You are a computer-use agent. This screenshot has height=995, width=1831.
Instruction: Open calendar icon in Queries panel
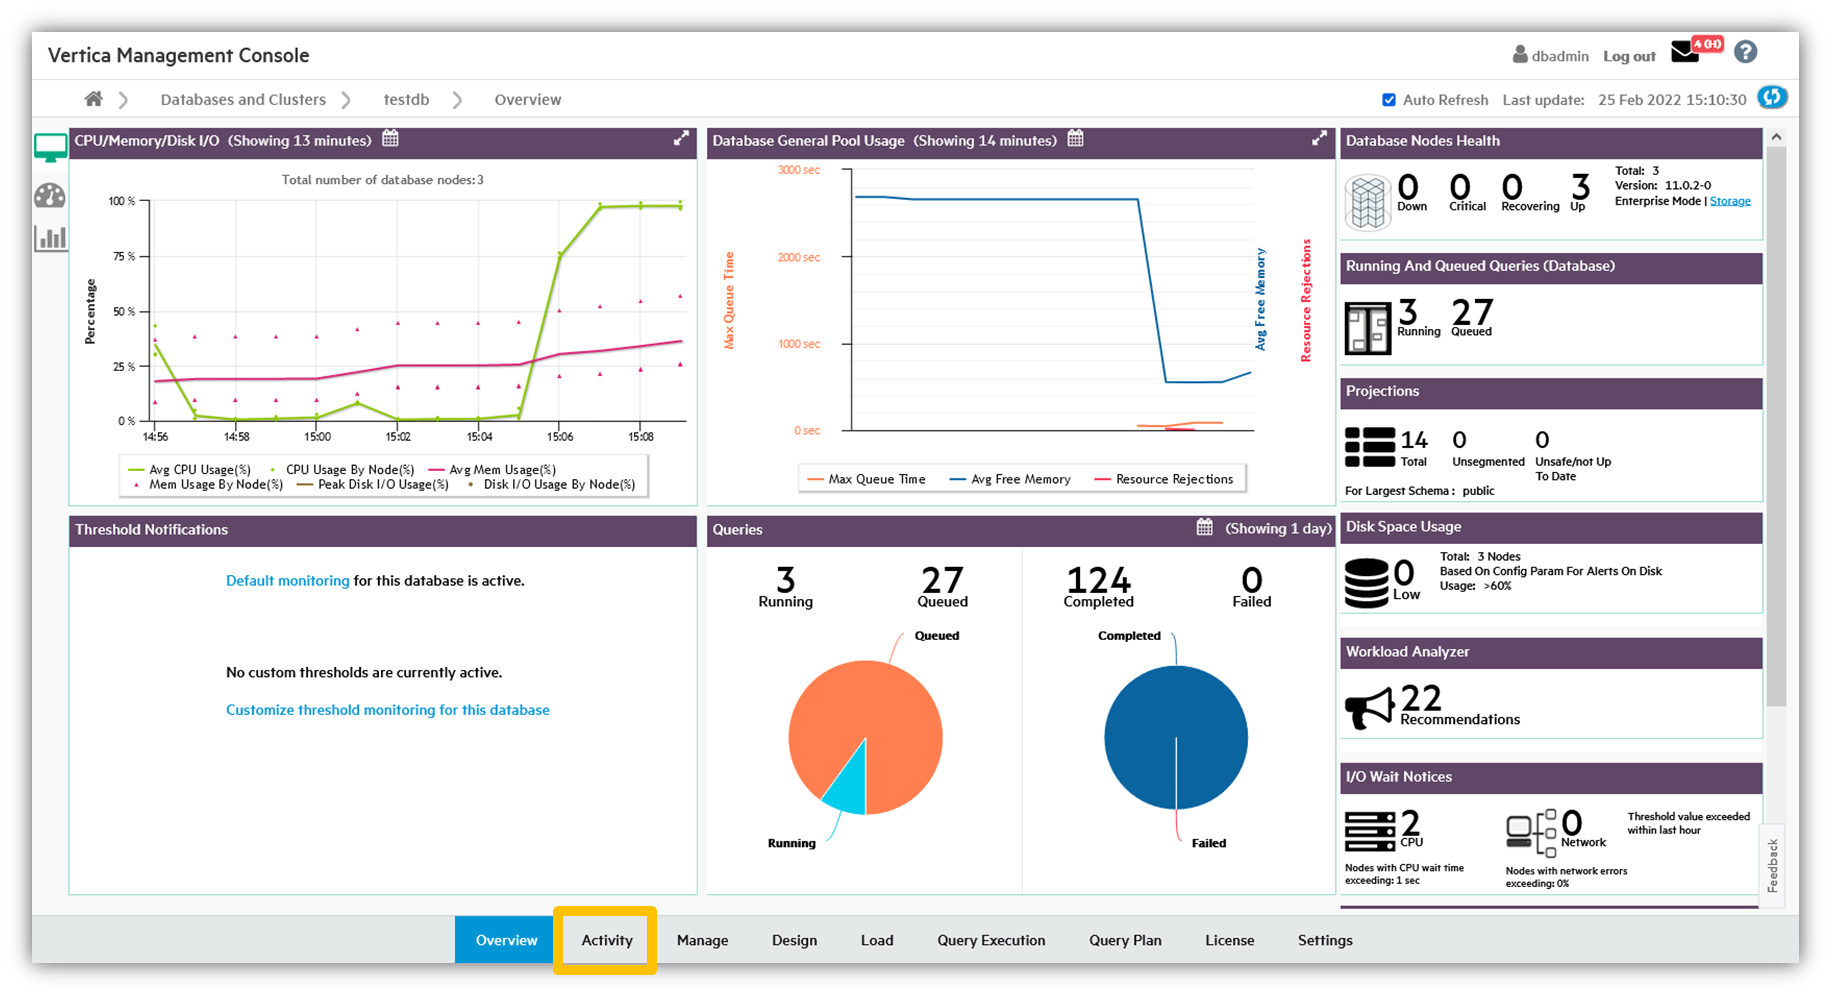coord(1205,528)
